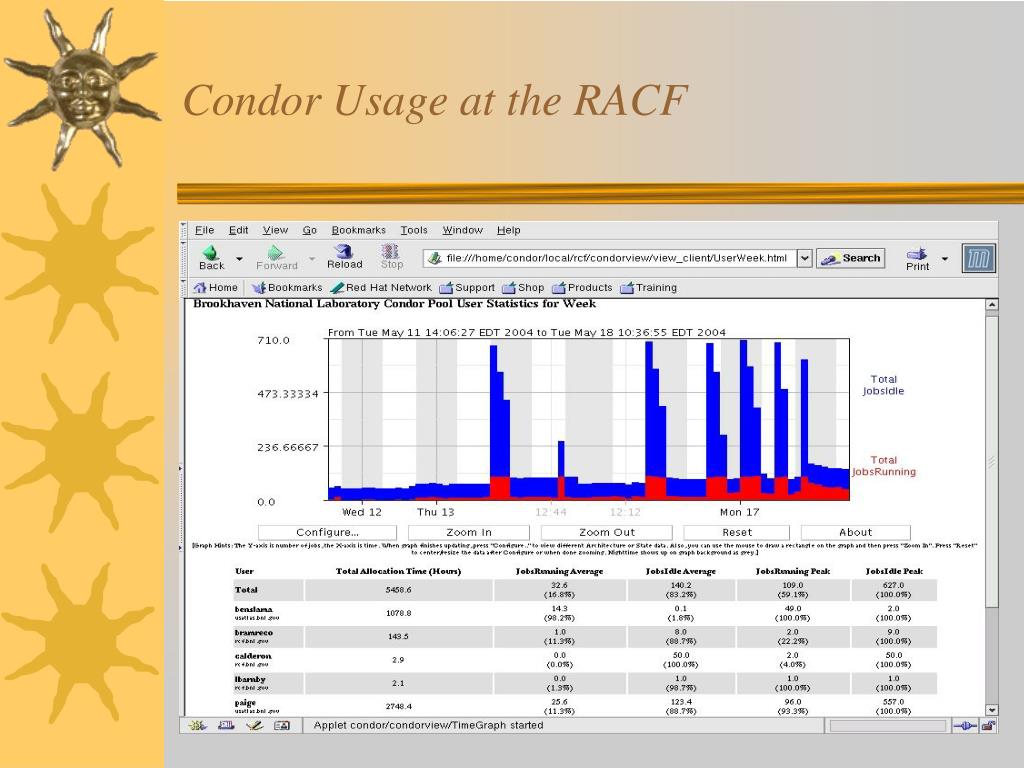Screen dimensions: 1024x768
Task: Select user "lbarnby" in the table
Action: [x=250, y=680]
